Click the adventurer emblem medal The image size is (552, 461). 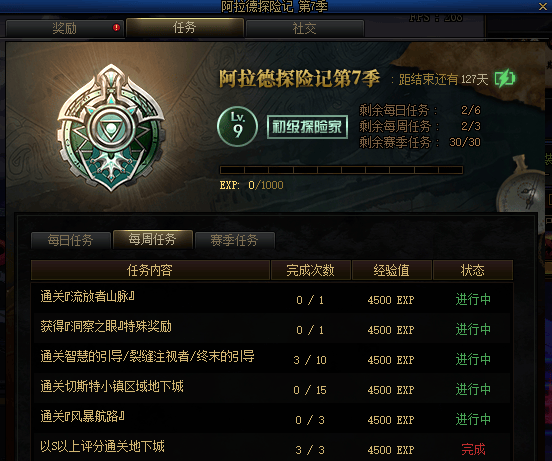click(111, 127)
